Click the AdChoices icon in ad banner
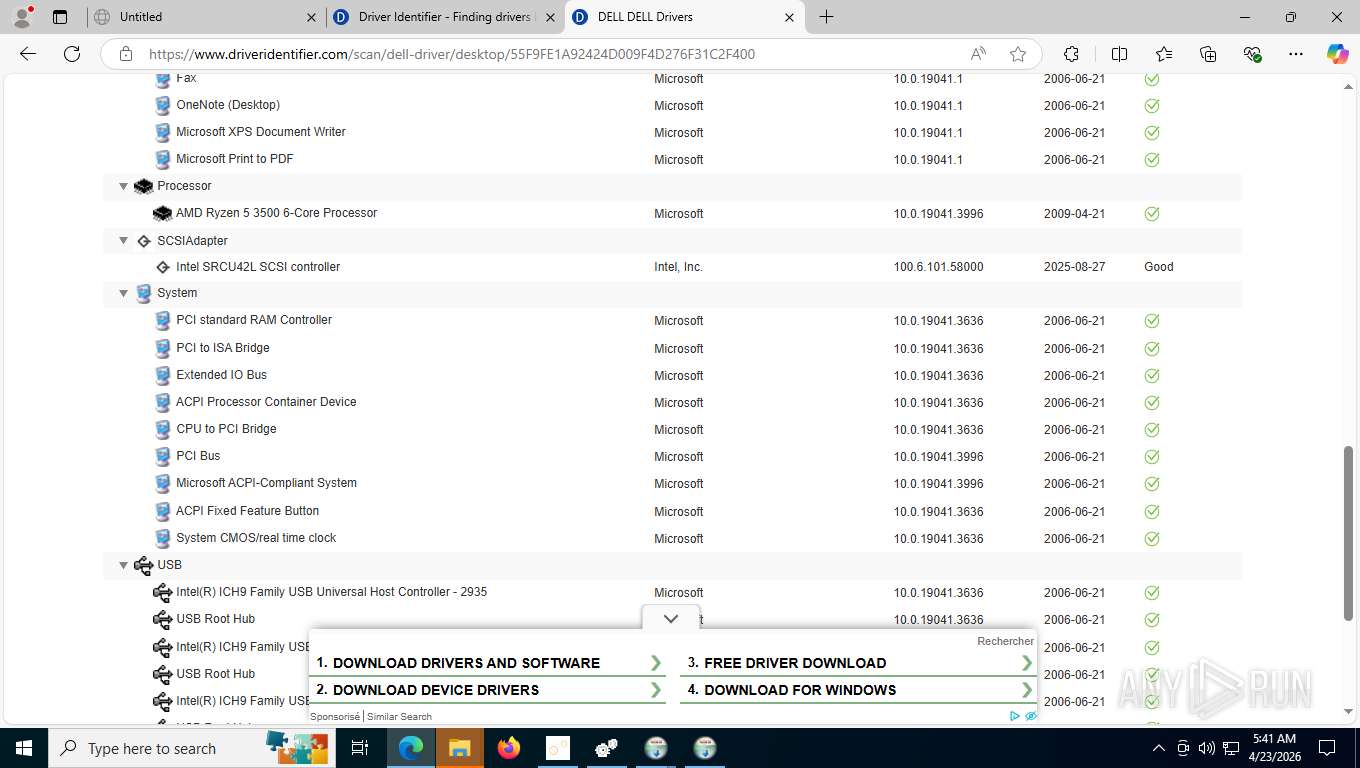The image size is (1360, 768). pyautogui.click(x=1015, y=716)
